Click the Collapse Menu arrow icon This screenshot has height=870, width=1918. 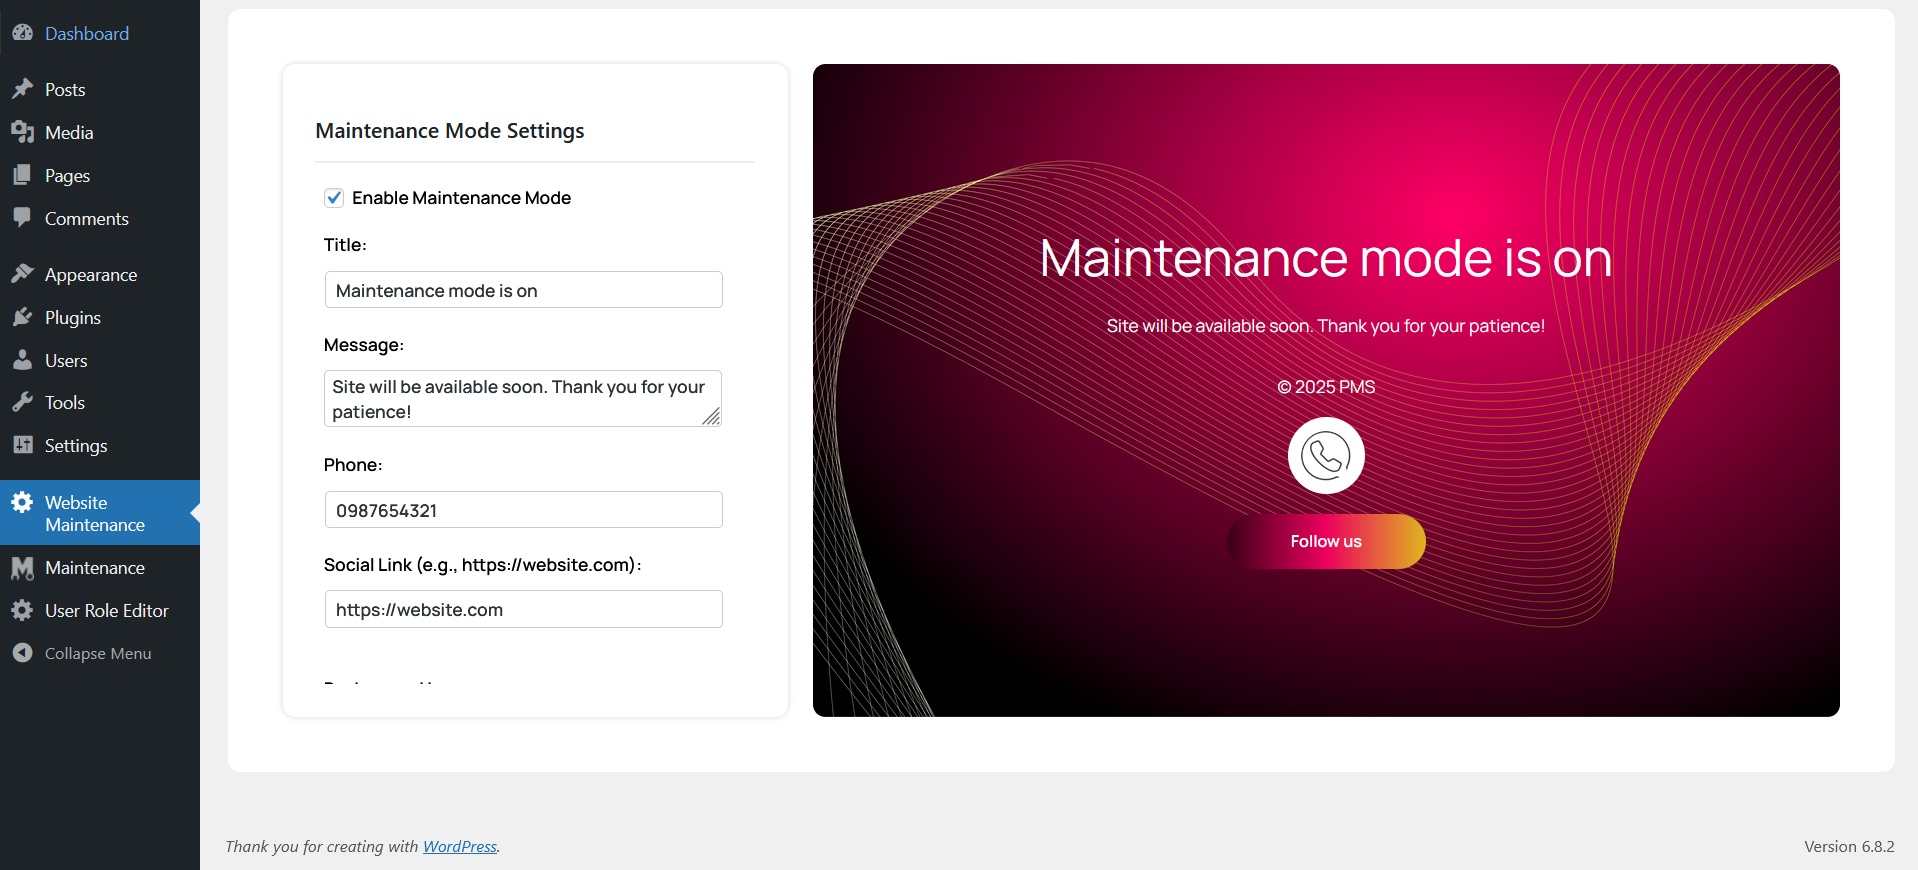coord(22,653)
